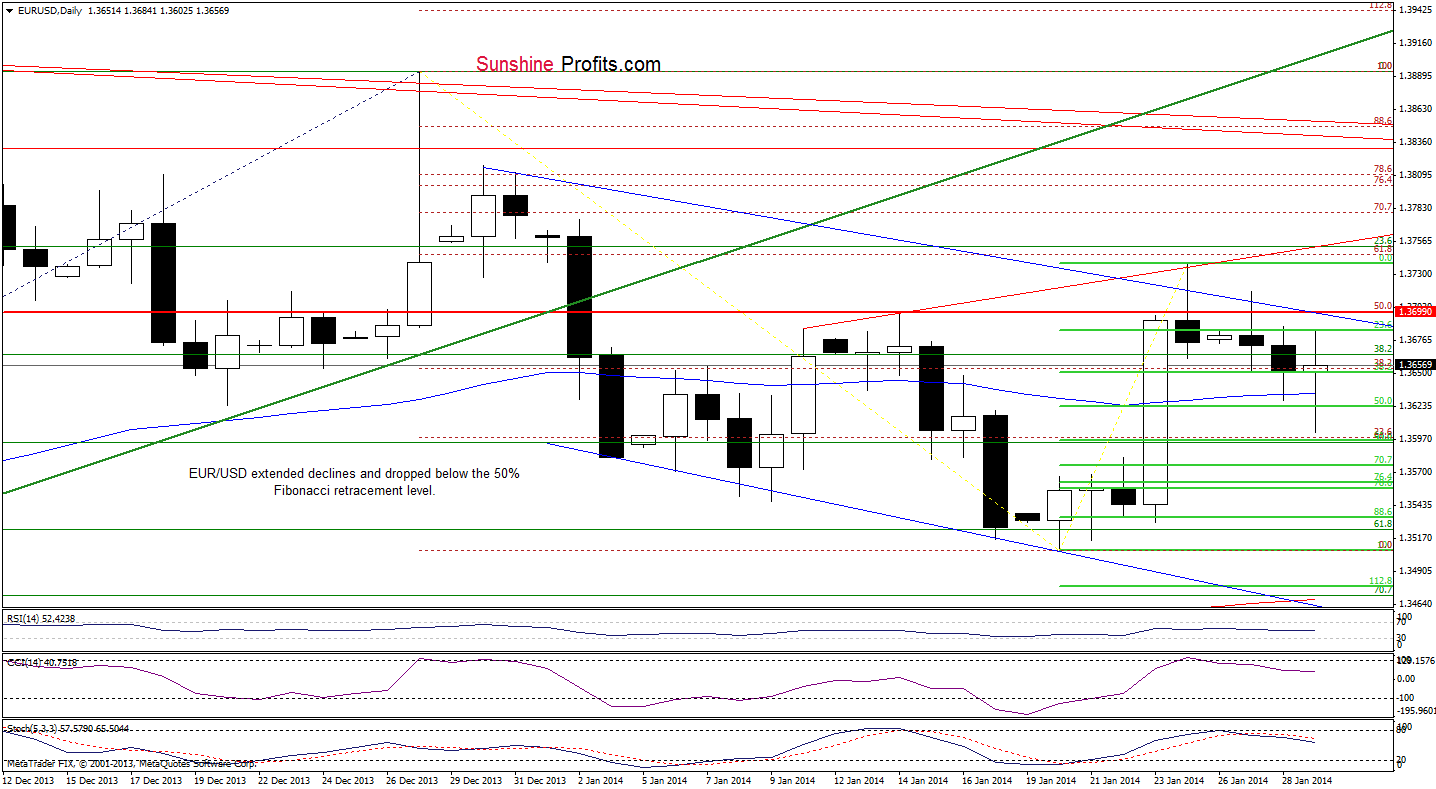This screenshot has height=789, width=1436.
Task: Click the 26 Dec 2013 date label
Action: point(411,780)
